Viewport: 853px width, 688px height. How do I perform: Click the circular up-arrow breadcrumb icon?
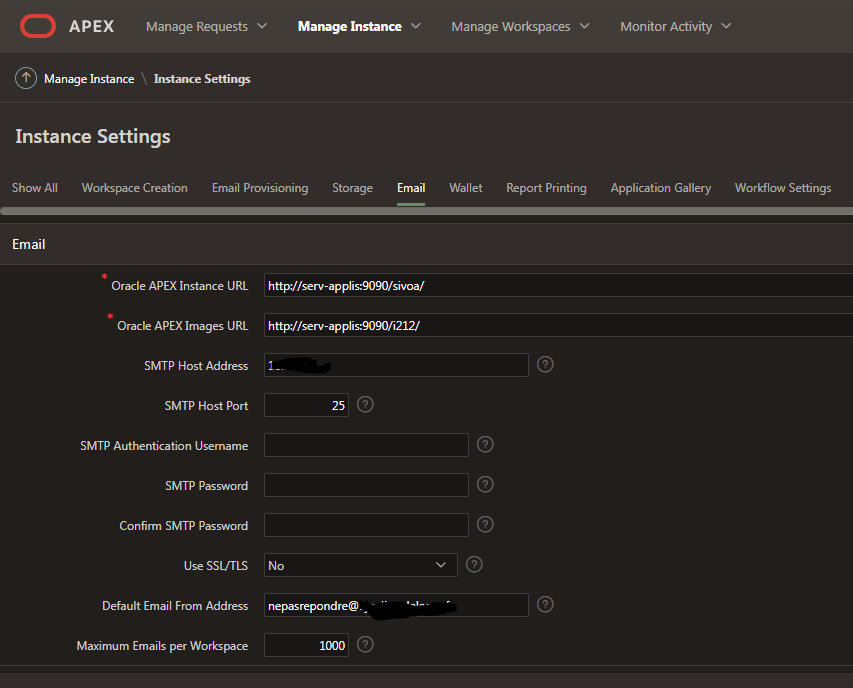[x=25, y=77]
